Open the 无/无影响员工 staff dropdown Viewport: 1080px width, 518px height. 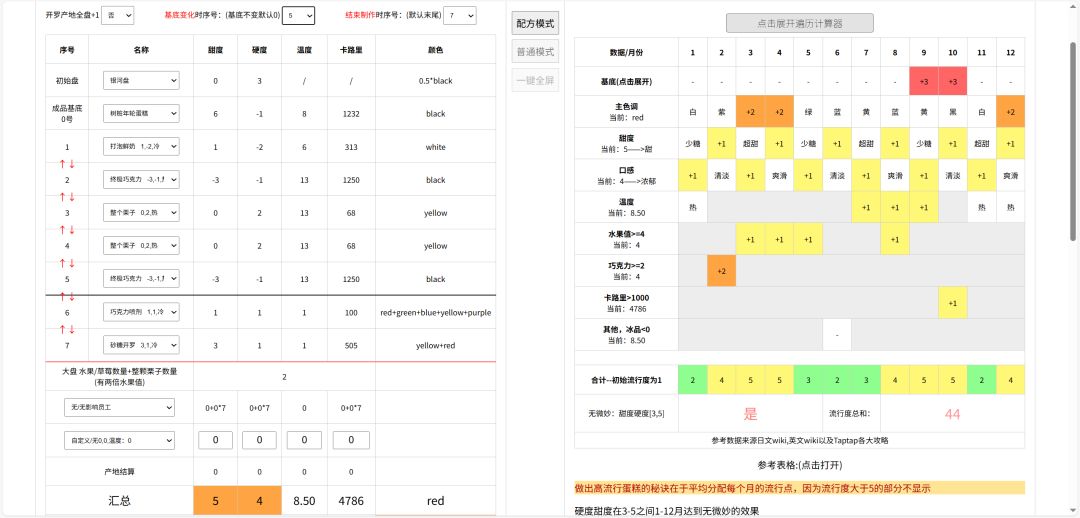119,408
